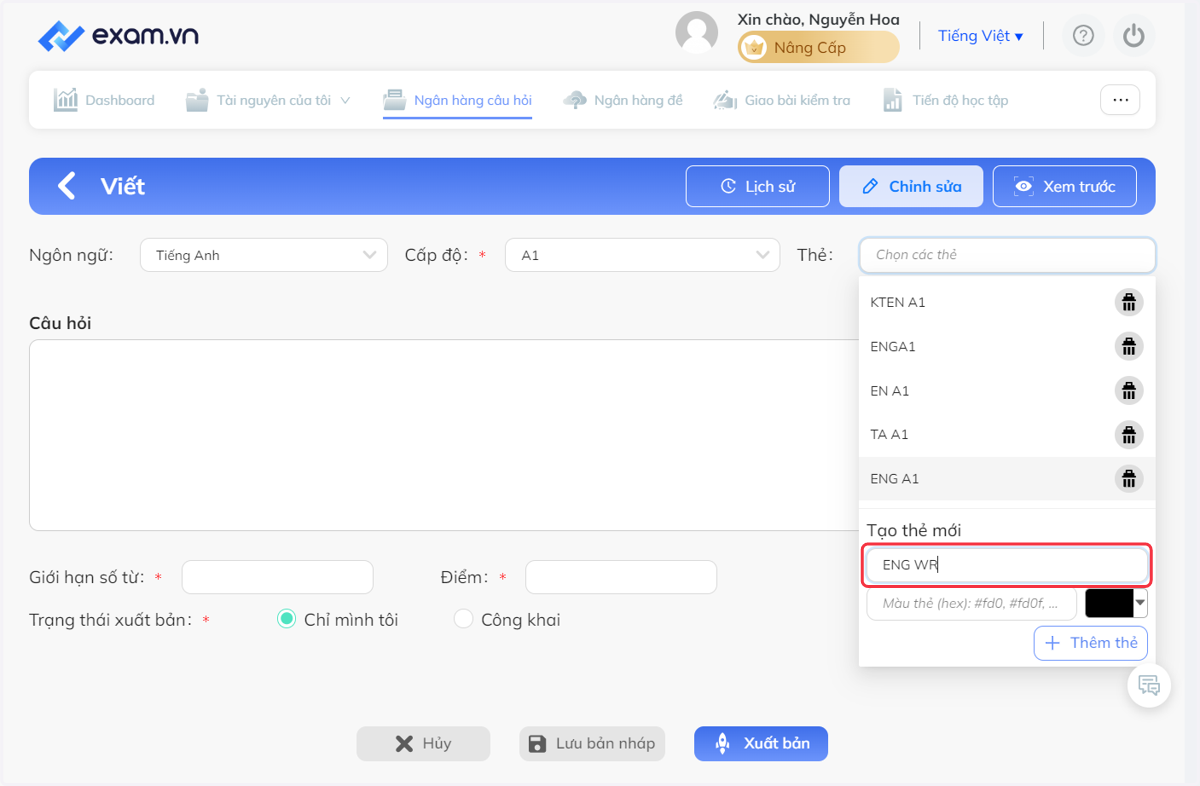The image size is (1200, 786).
Task: Delete the ENG A1 tag with trash icon
Action: pyautogui.click(x=1129, y=478)
